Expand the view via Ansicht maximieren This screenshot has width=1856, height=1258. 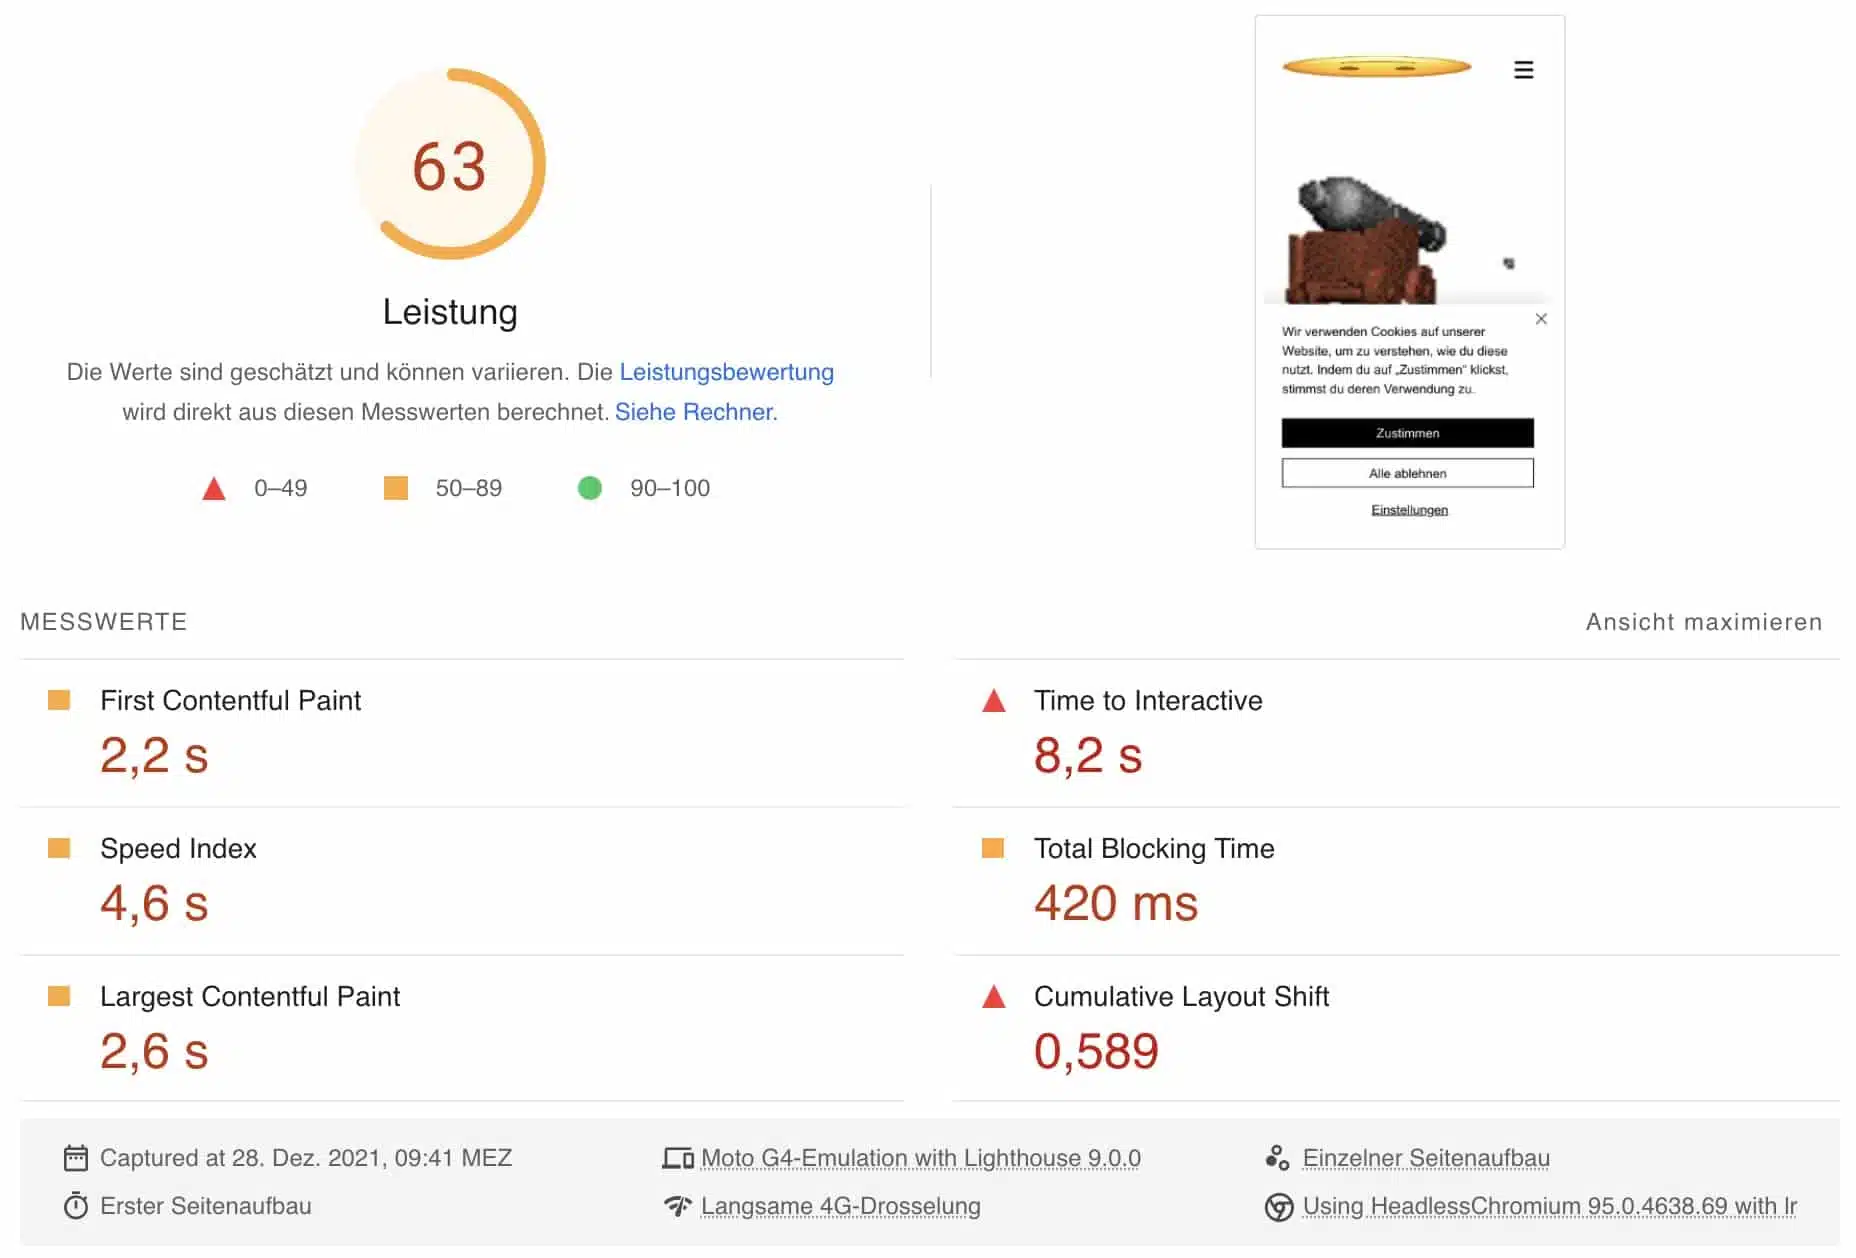1705,621
